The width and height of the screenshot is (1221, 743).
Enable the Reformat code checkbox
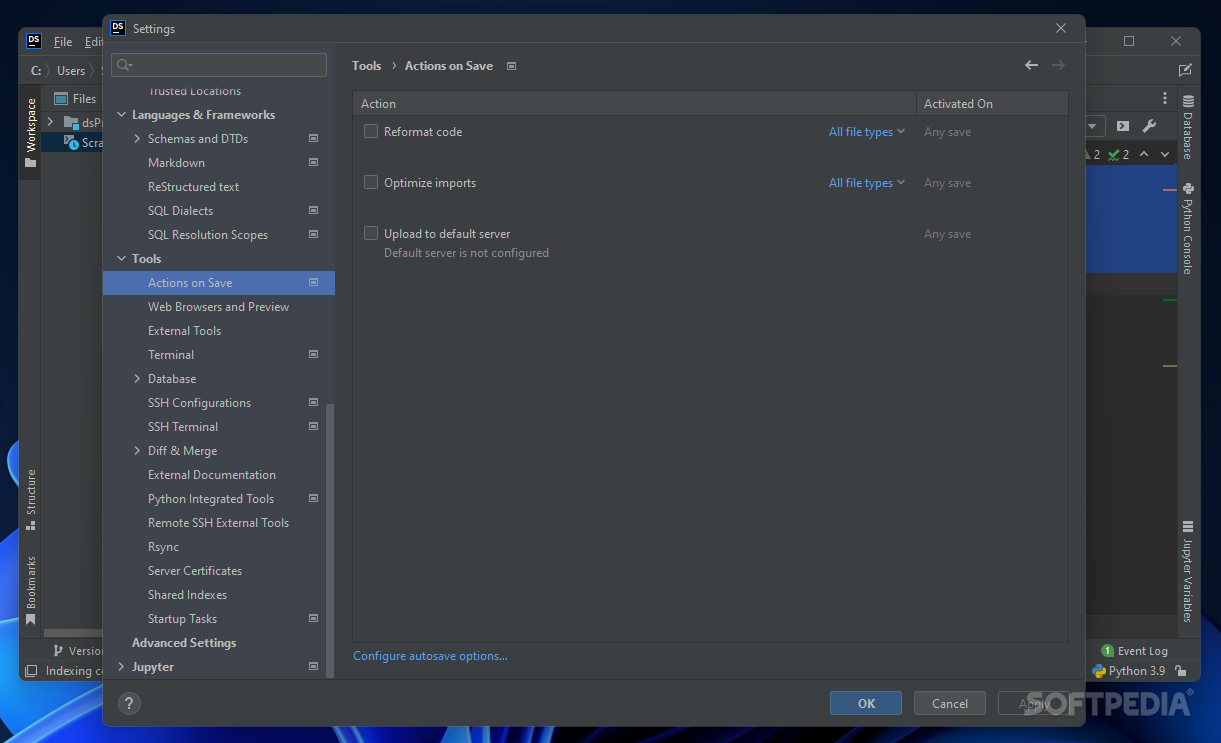(x=371, y=131)
